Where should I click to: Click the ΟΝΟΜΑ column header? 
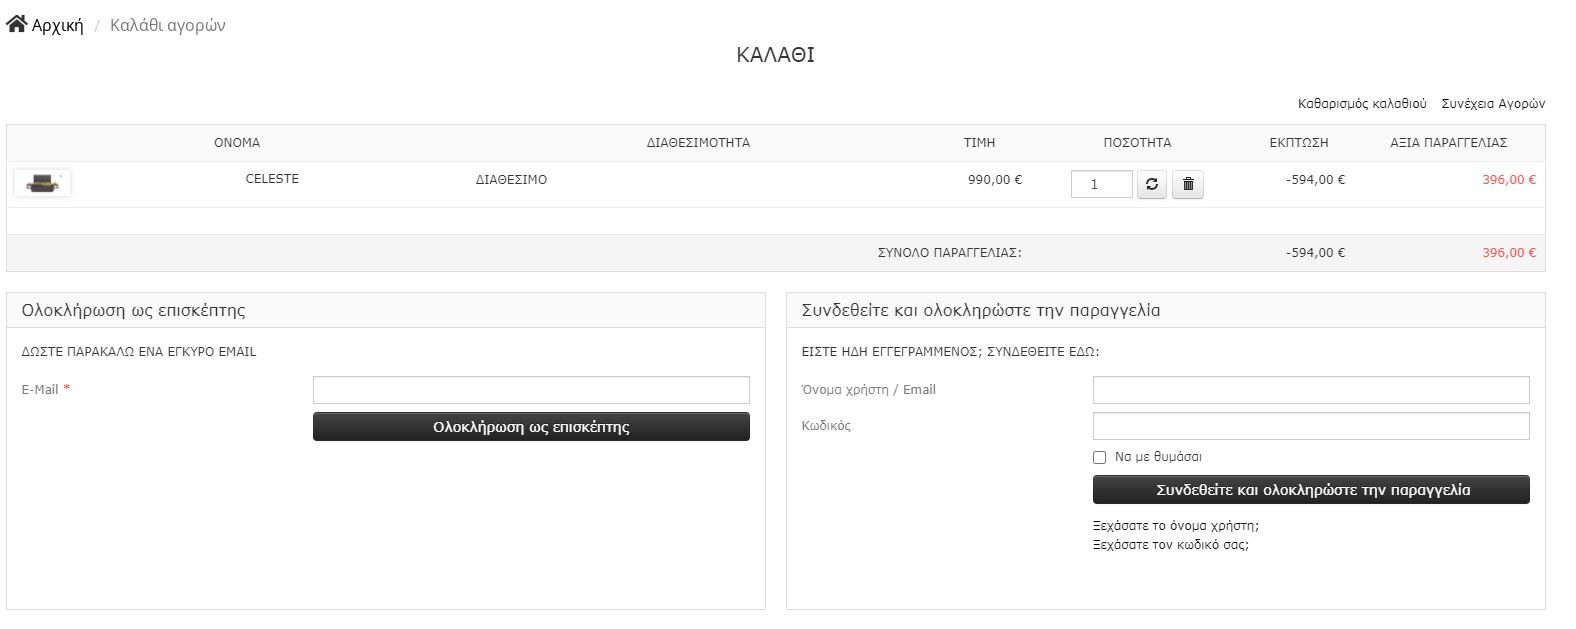[x=237, y=143]
